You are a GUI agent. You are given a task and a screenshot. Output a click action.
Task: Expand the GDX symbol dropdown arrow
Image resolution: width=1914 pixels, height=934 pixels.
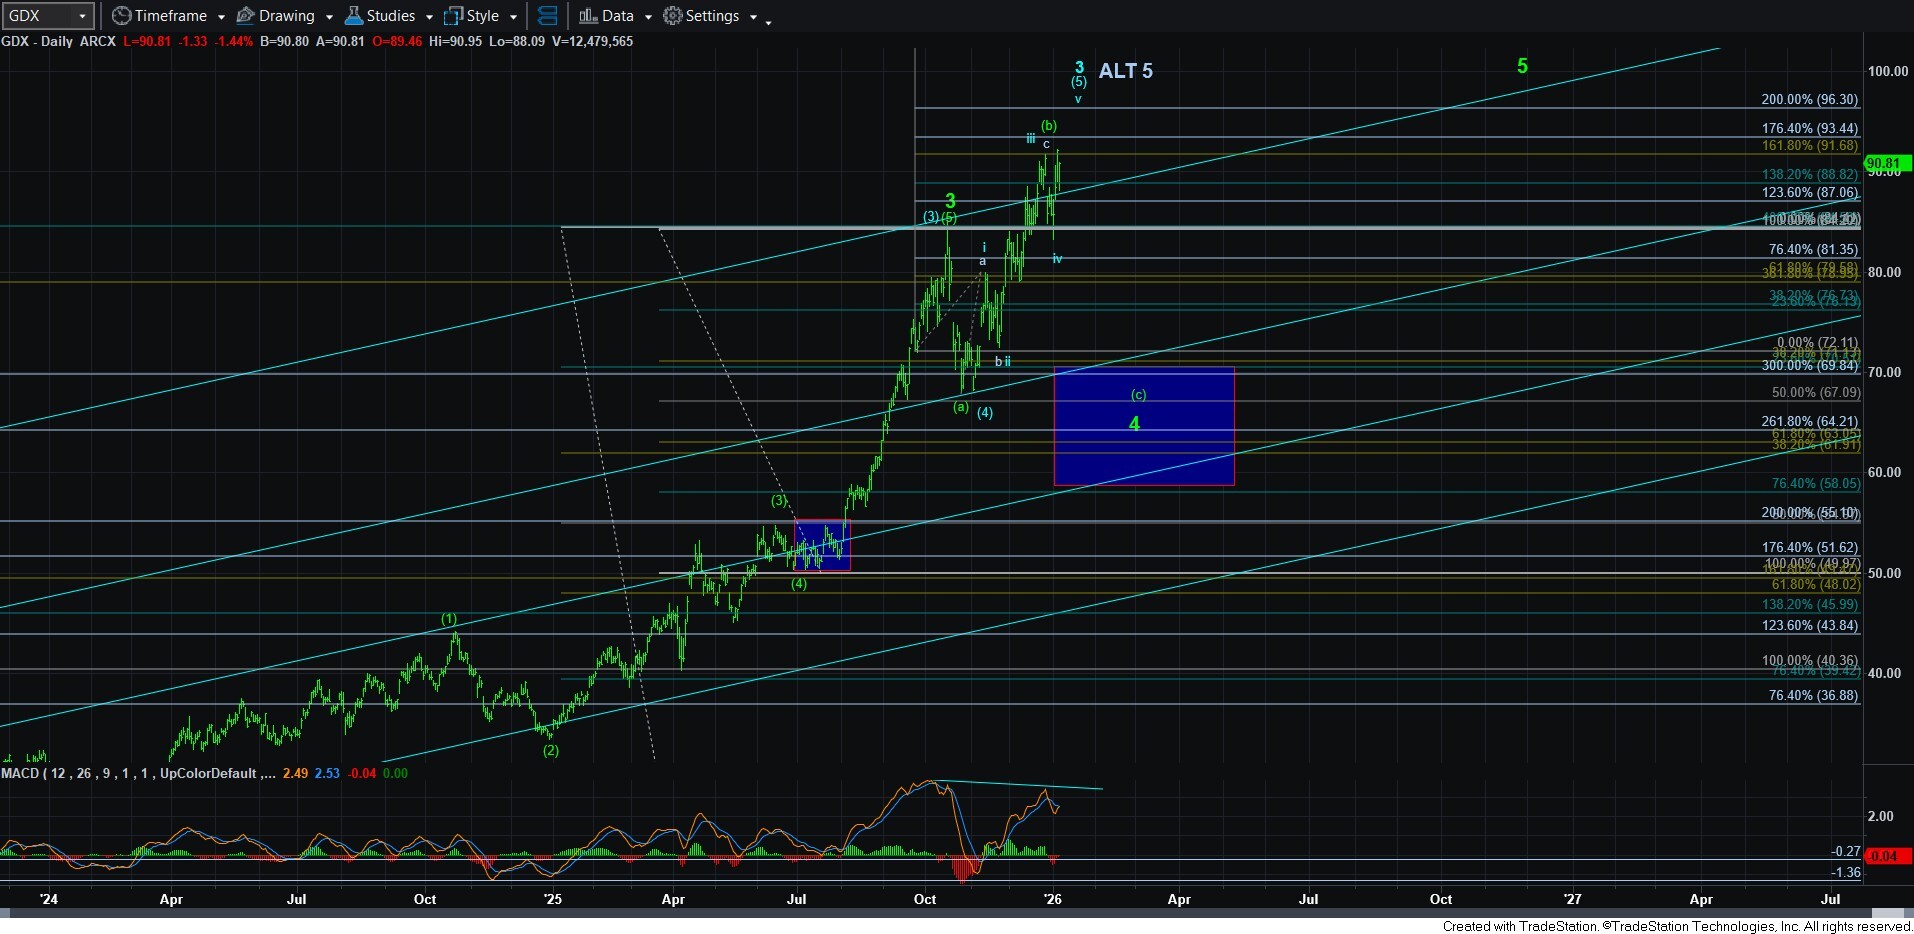(x=82, y=16)
